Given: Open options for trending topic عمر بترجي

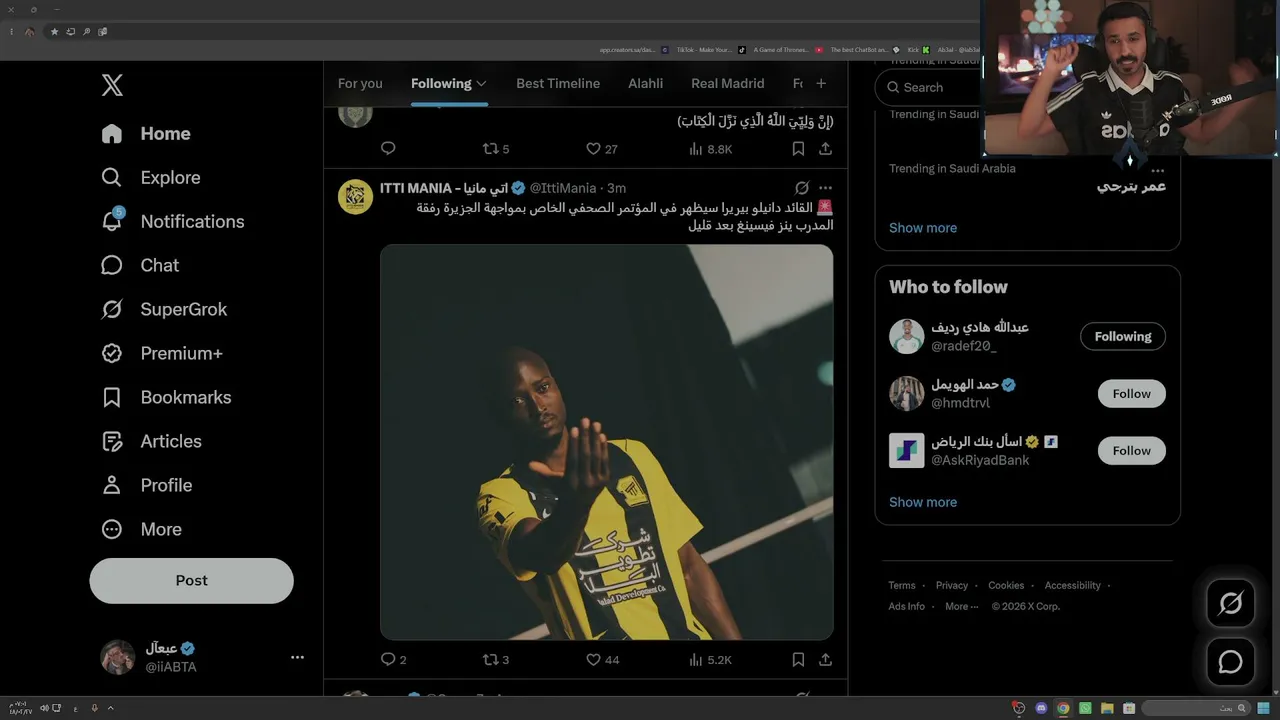Looking at the screenshot, I should (1158, 170).
